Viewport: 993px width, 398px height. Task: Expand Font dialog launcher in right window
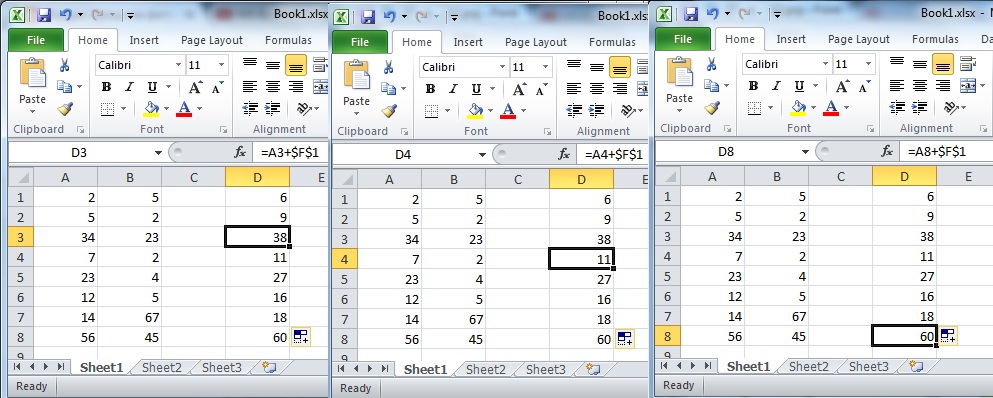pos(870,129)
